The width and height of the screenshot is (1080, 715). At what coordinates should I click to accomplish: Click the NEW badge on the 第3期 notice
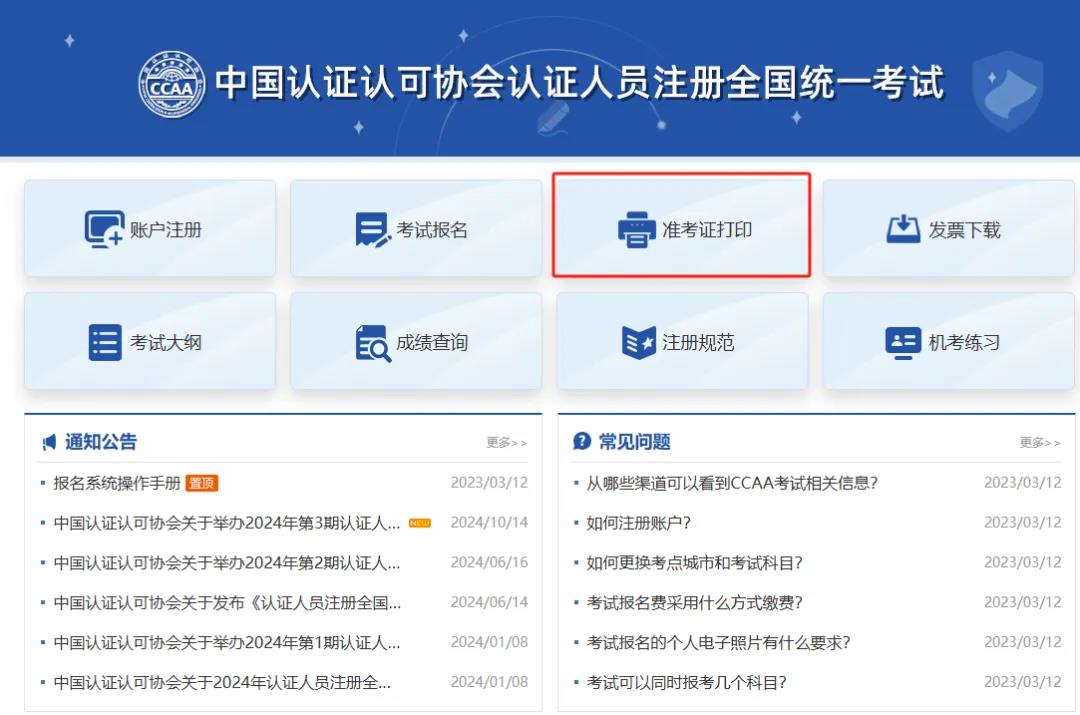tap(419, 524)
